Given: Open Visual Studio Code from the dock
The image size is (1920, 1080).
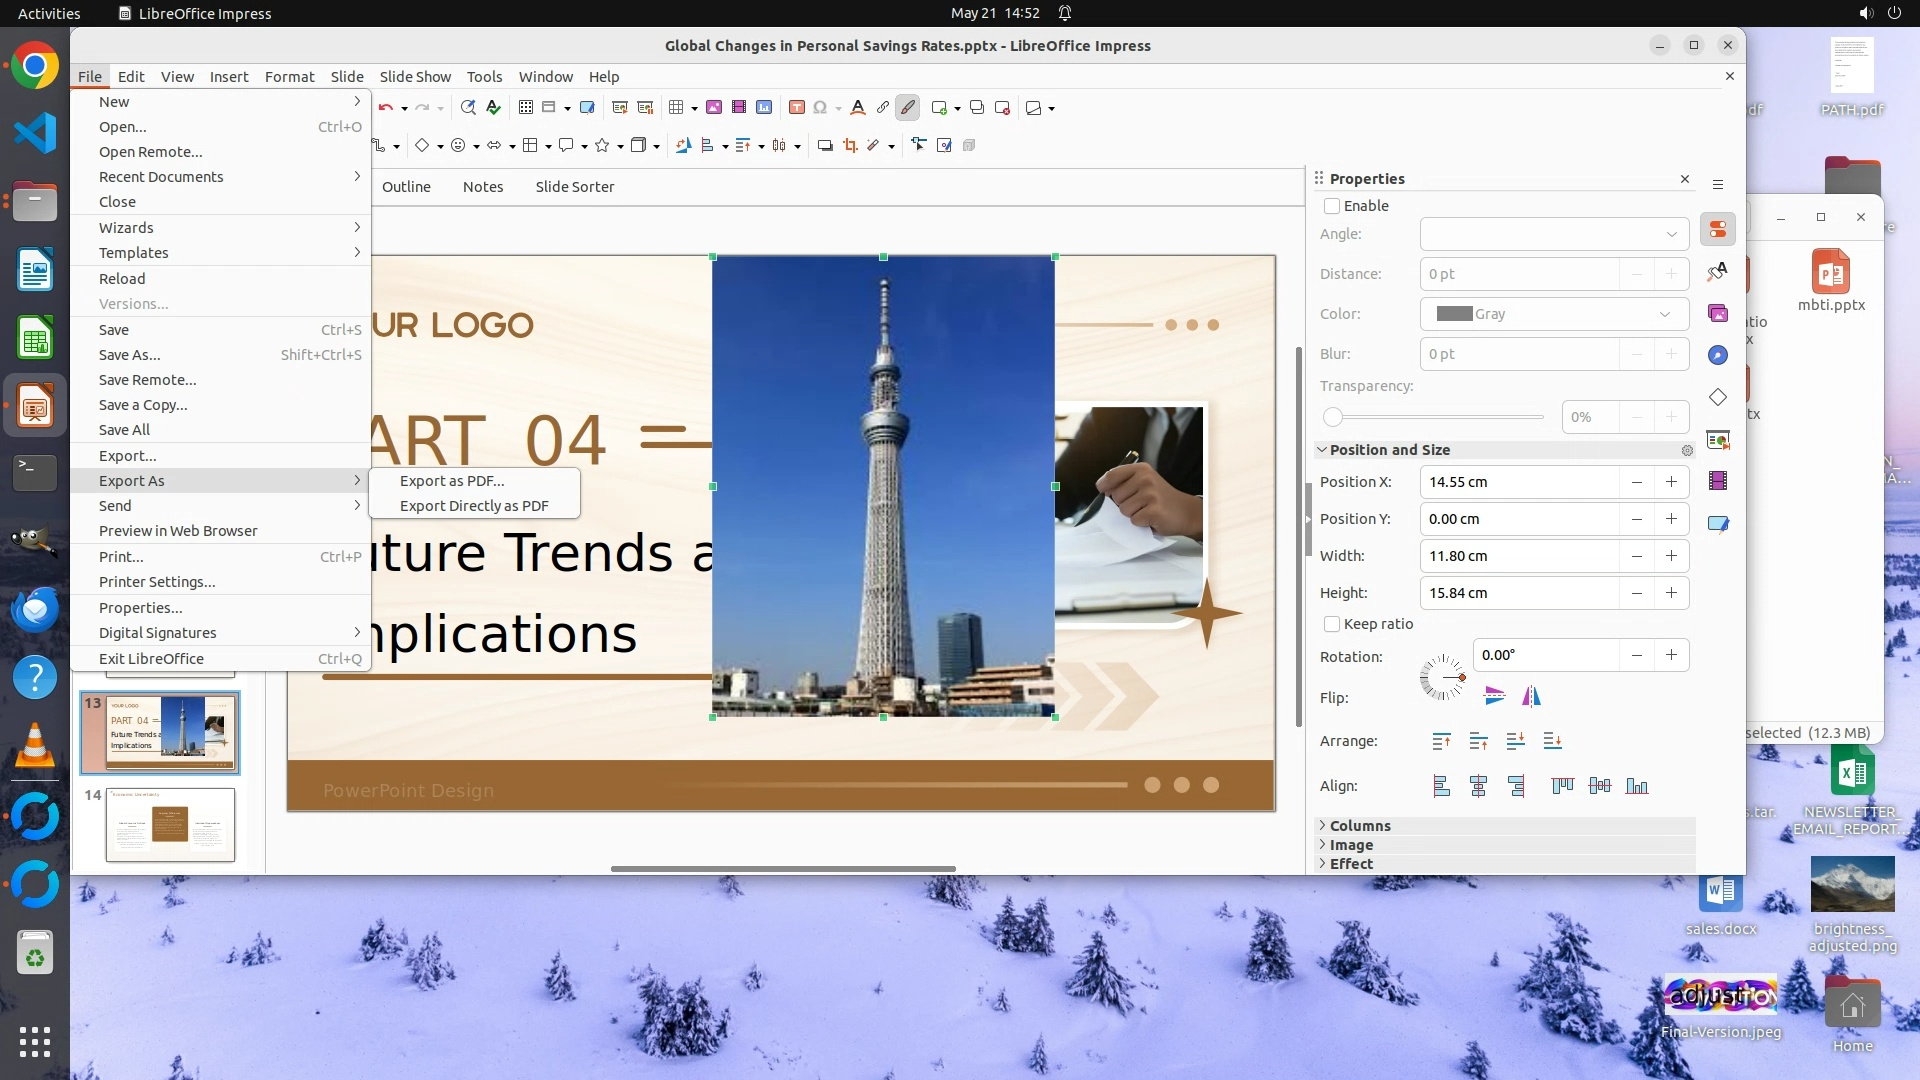Looking at the screenshot, I should [x=35, y=132].
